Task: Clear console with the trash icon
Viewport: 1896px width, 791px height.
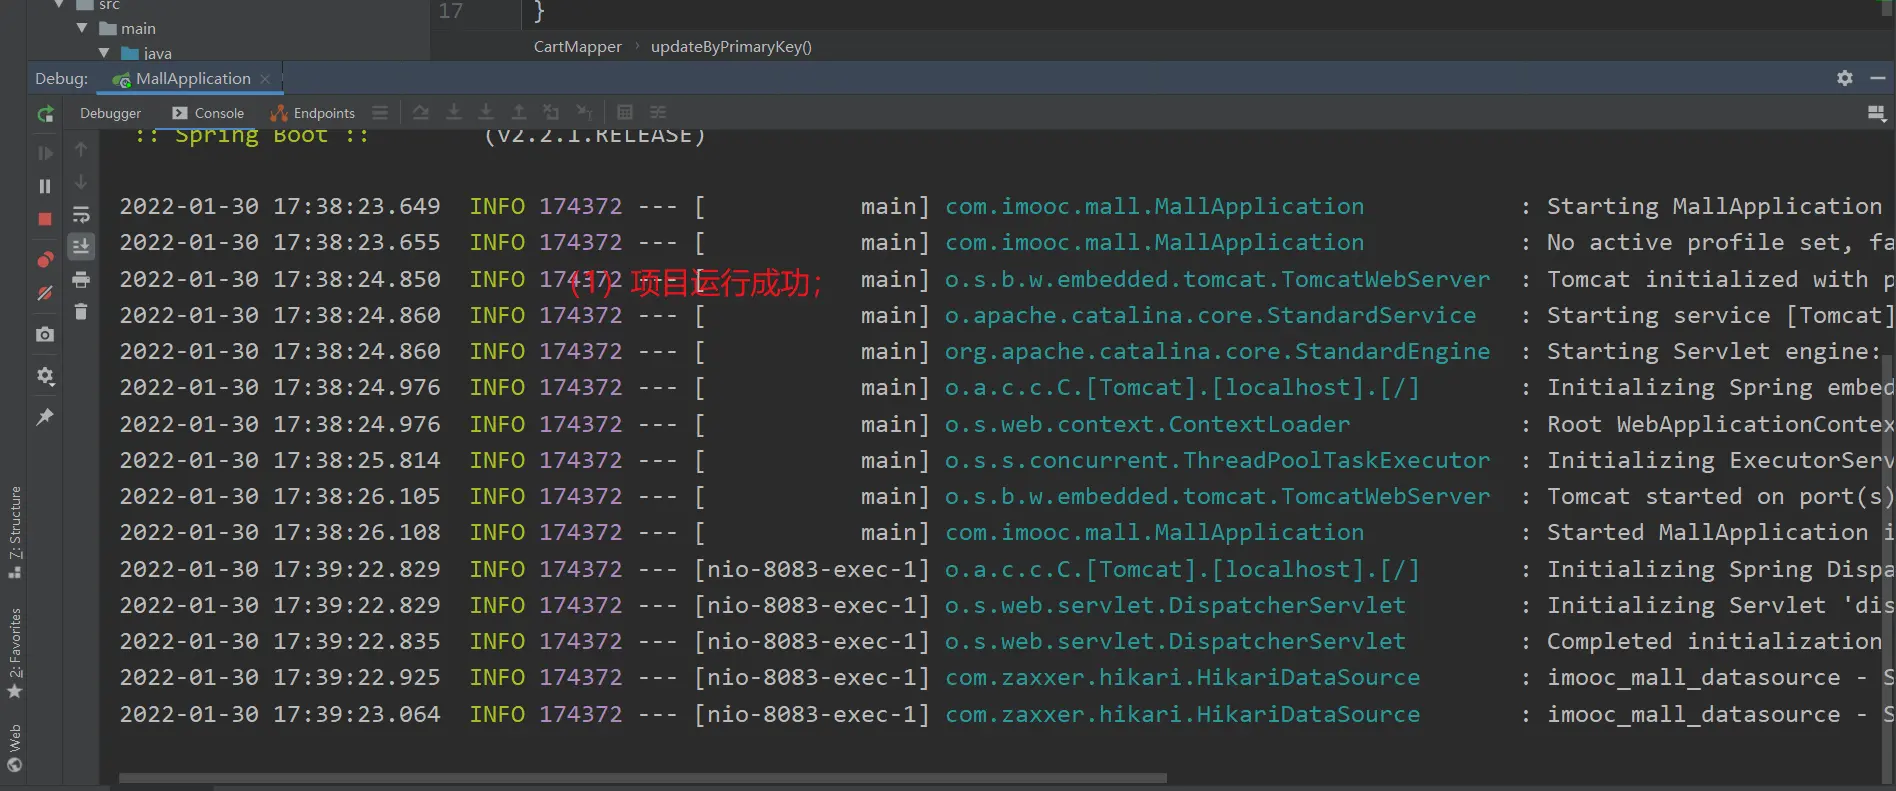Action: click(81, 312)
